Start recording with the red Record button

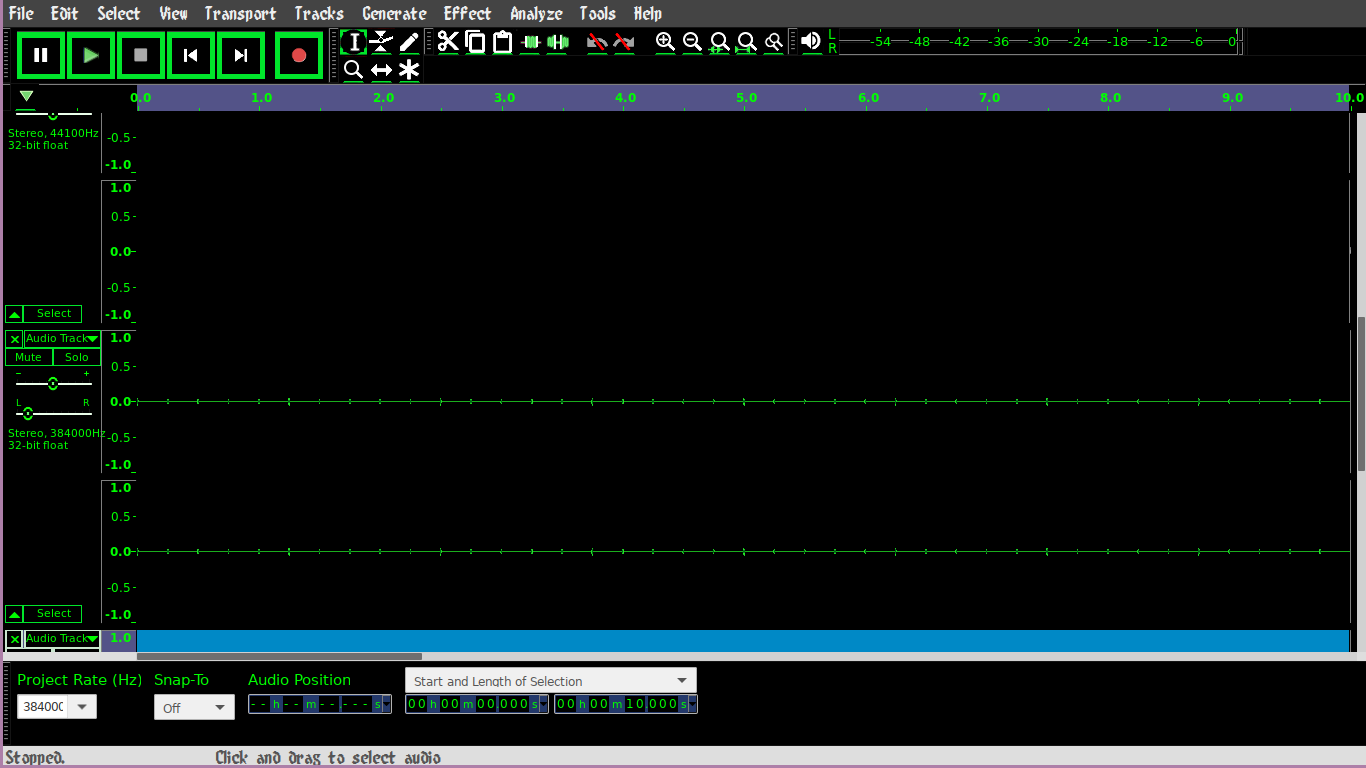299,55
